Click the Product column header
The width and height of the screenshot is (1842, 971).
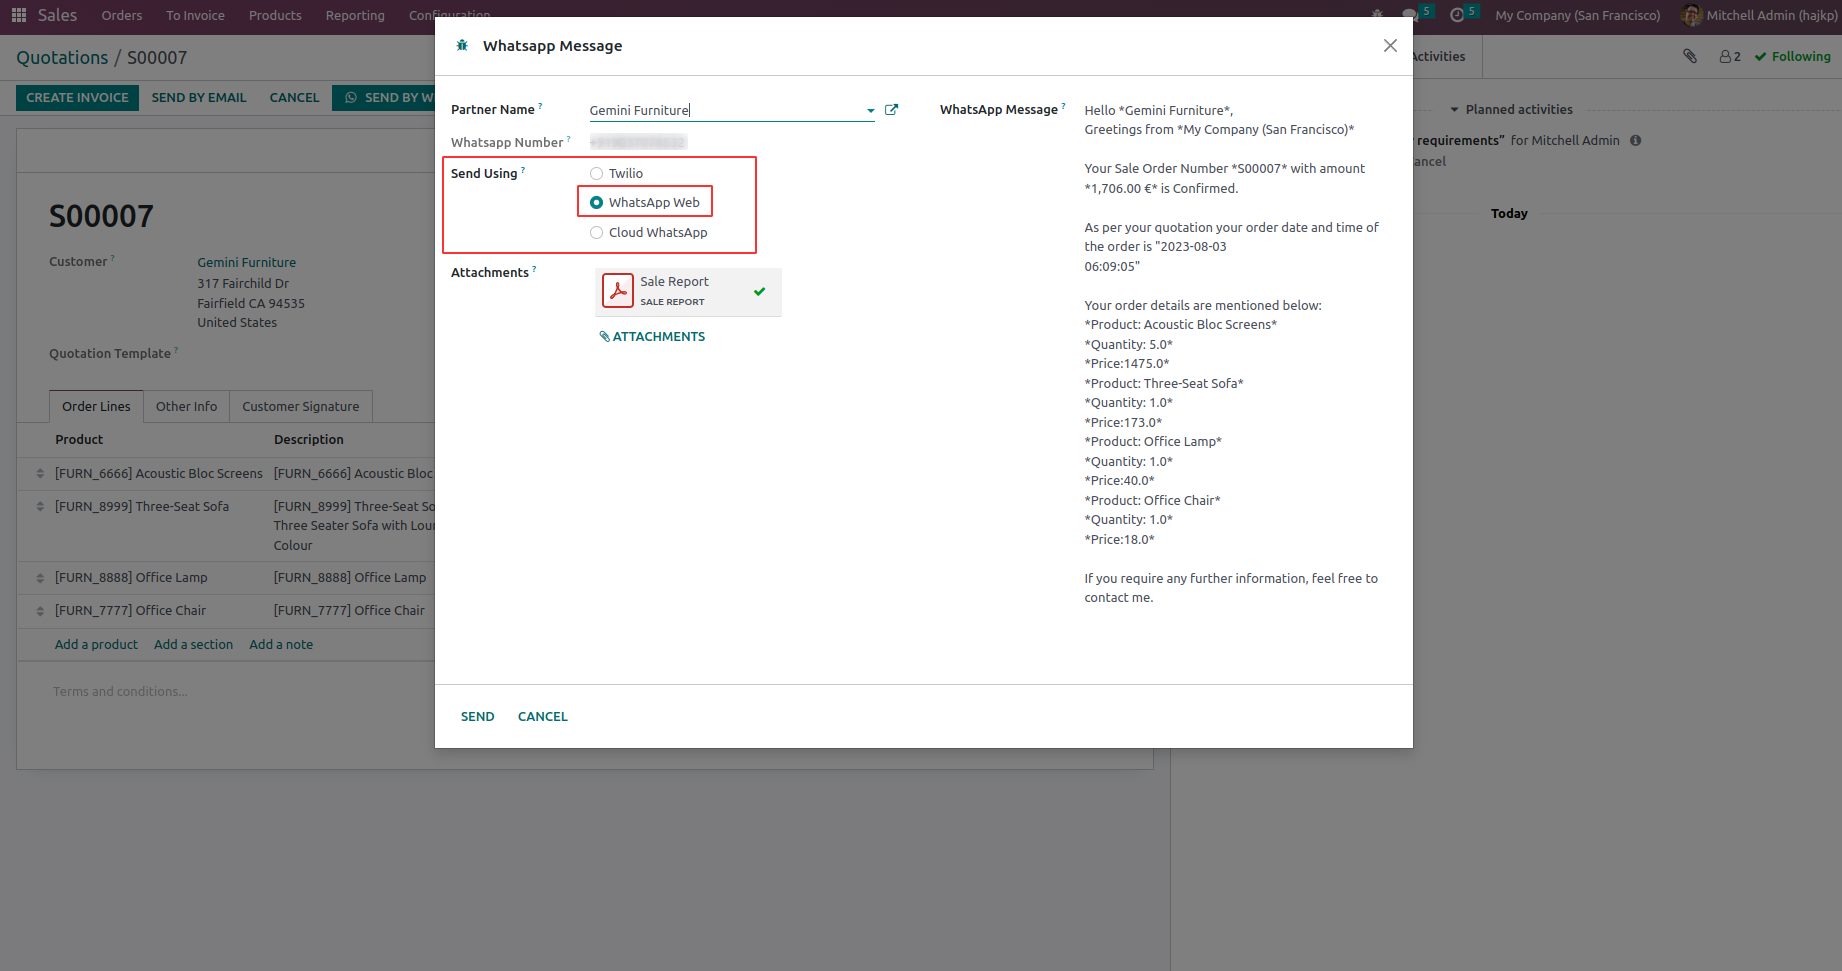click(79, 440)
